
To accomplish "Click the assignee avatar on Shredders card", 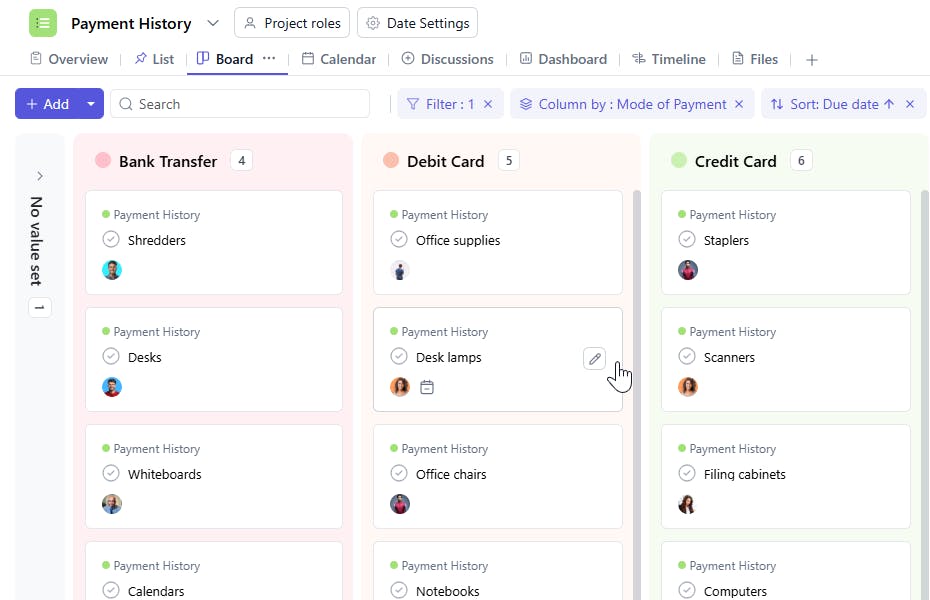I will click(x=112, y=270).
